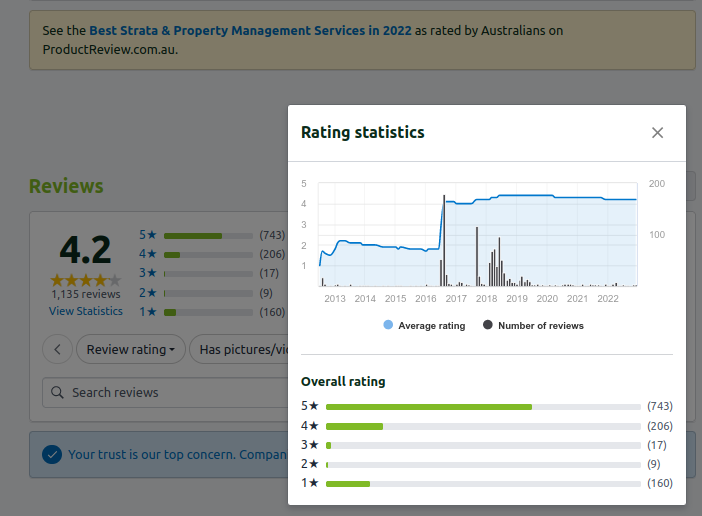Filter by 4-star bar in dialog

[483, 426]
